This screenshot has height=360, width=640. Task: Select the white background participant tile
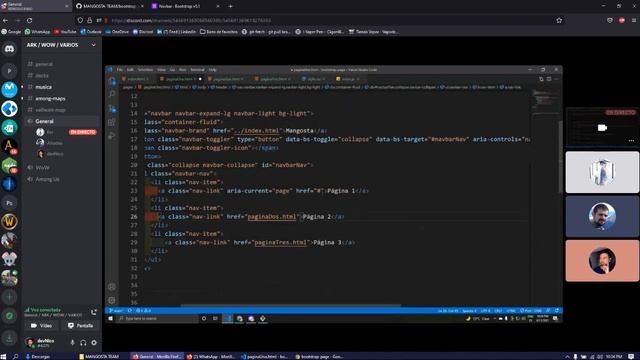point(602,172)
